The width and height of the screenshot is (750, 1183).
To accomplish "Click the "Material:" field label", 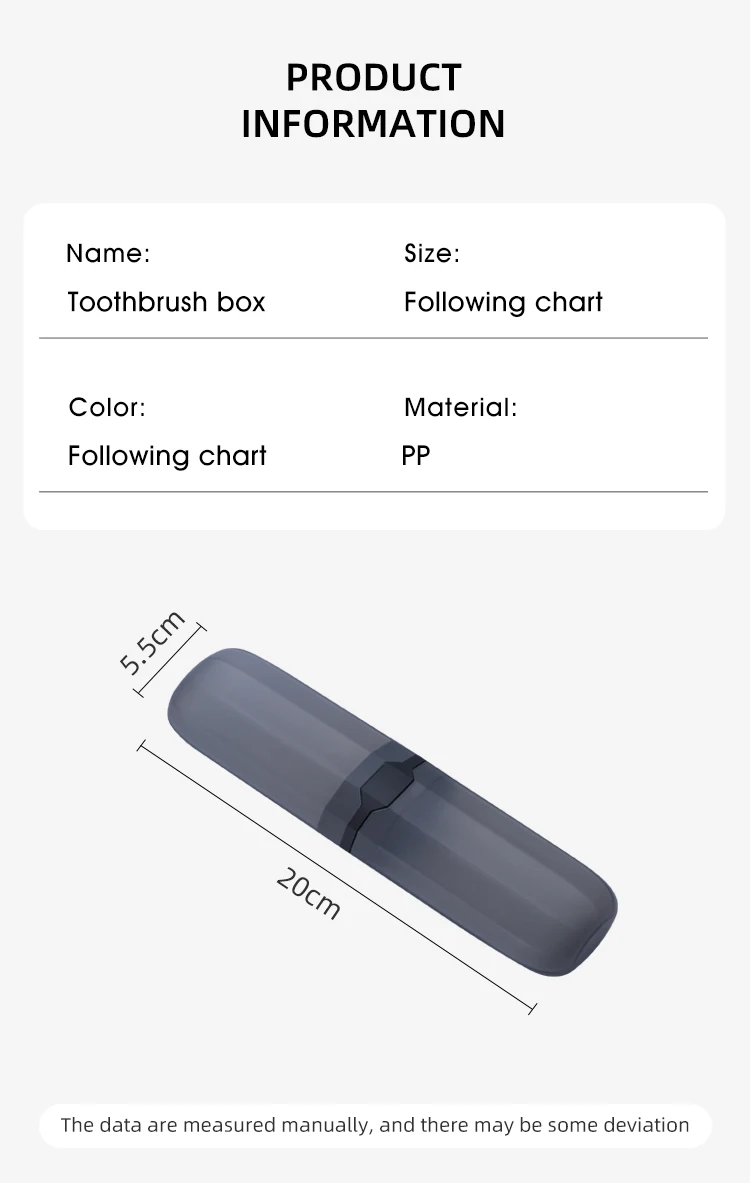I will (x=460, y=408).
